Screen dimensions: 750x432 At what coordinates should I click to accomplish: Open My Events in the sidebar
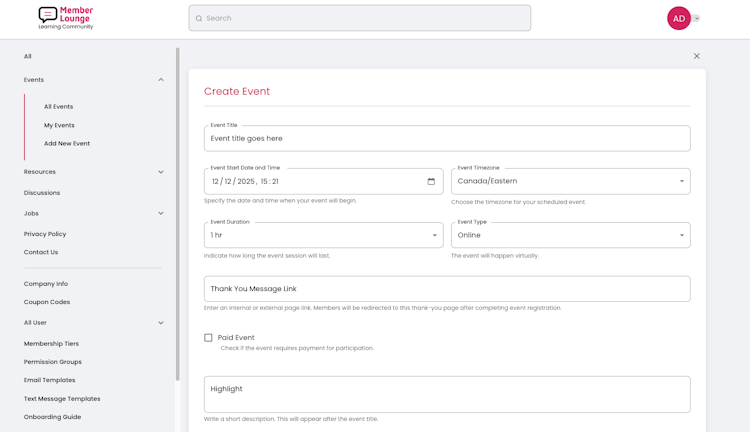[x=59, y=125]
